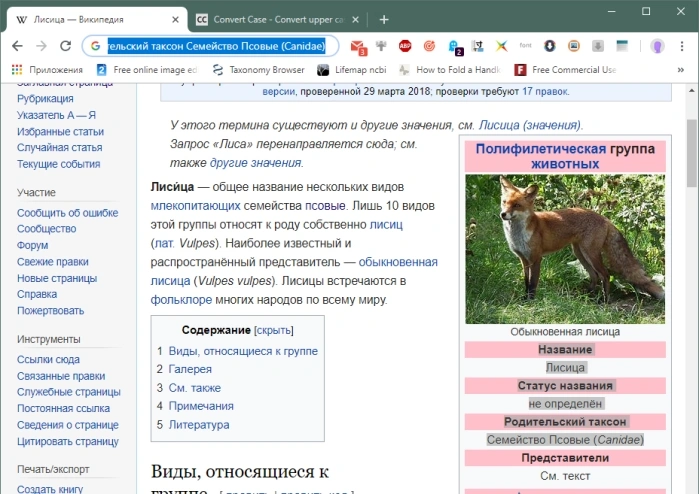Open the Текущие события link
The height and width of the screenshot is (494, 699).
click(x=58, y=164)
